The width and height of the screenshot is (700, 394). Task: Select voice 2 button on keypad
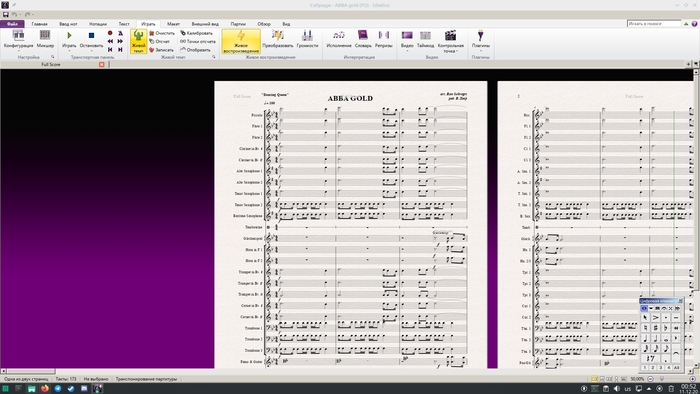click(652, 367)
